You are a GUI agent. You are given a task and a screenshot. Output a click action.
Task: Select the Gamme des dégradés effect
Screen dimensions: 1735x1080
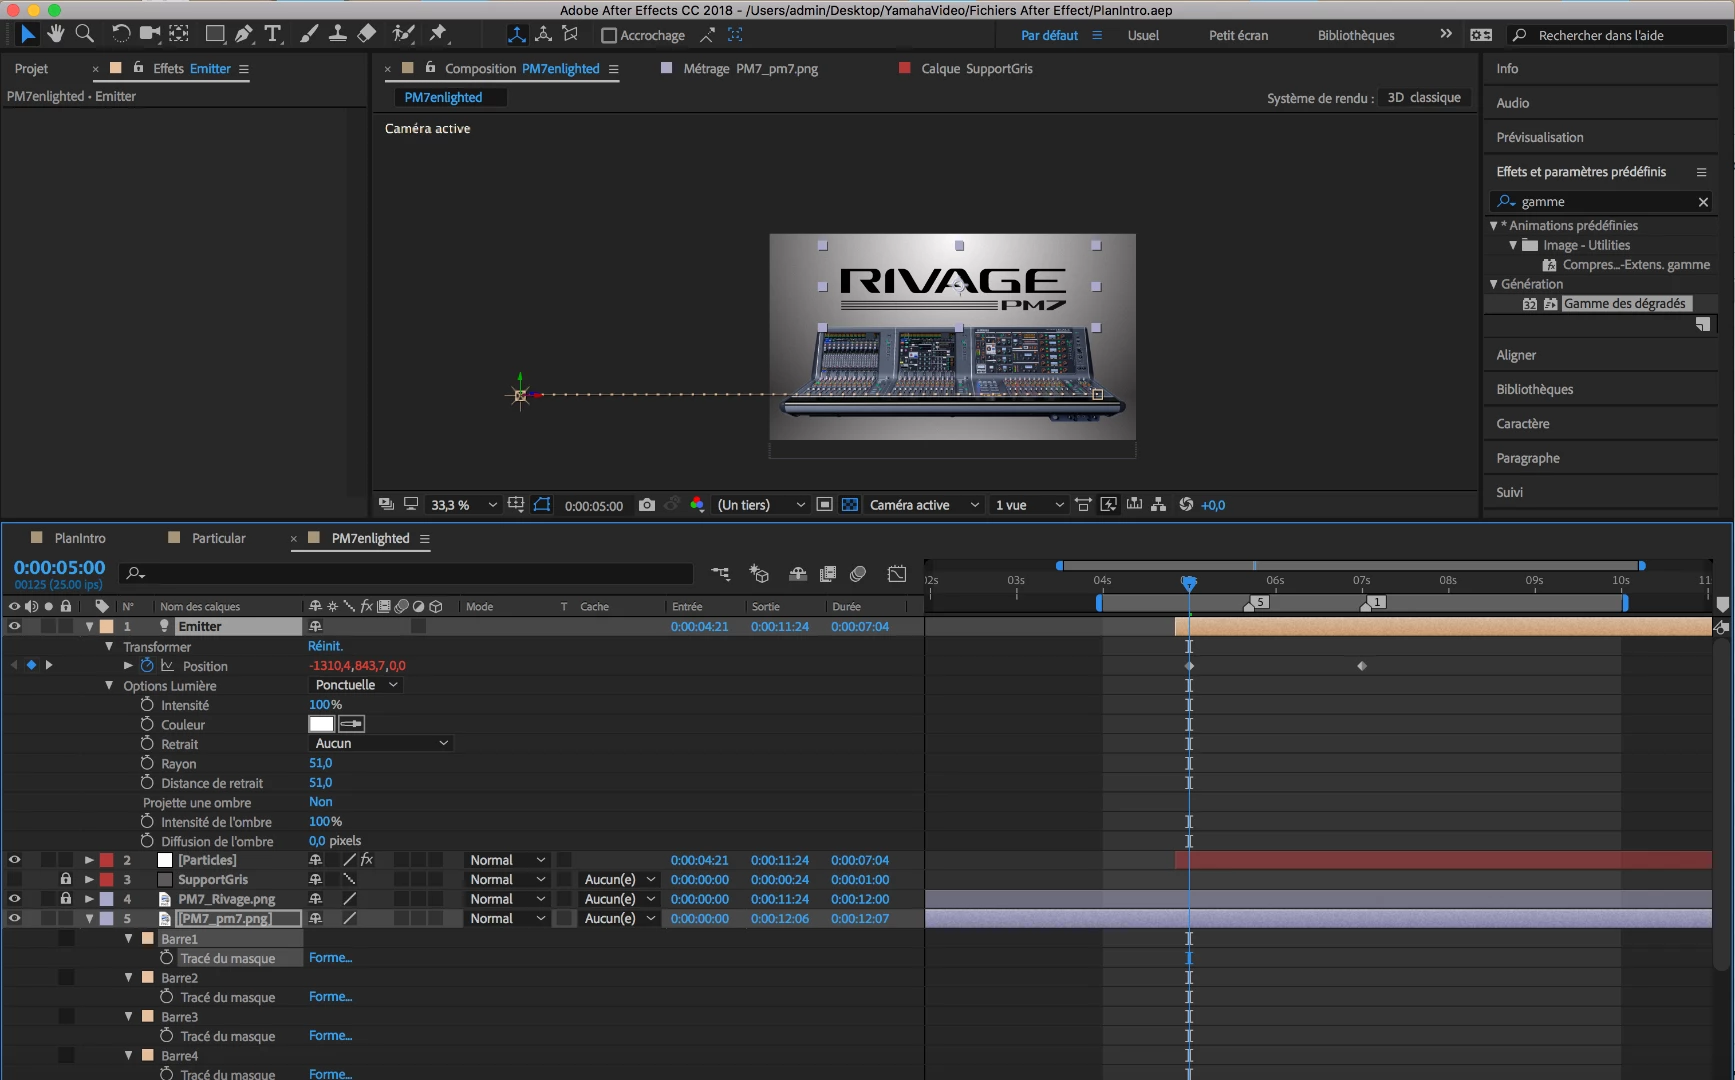click(1624, 304)
